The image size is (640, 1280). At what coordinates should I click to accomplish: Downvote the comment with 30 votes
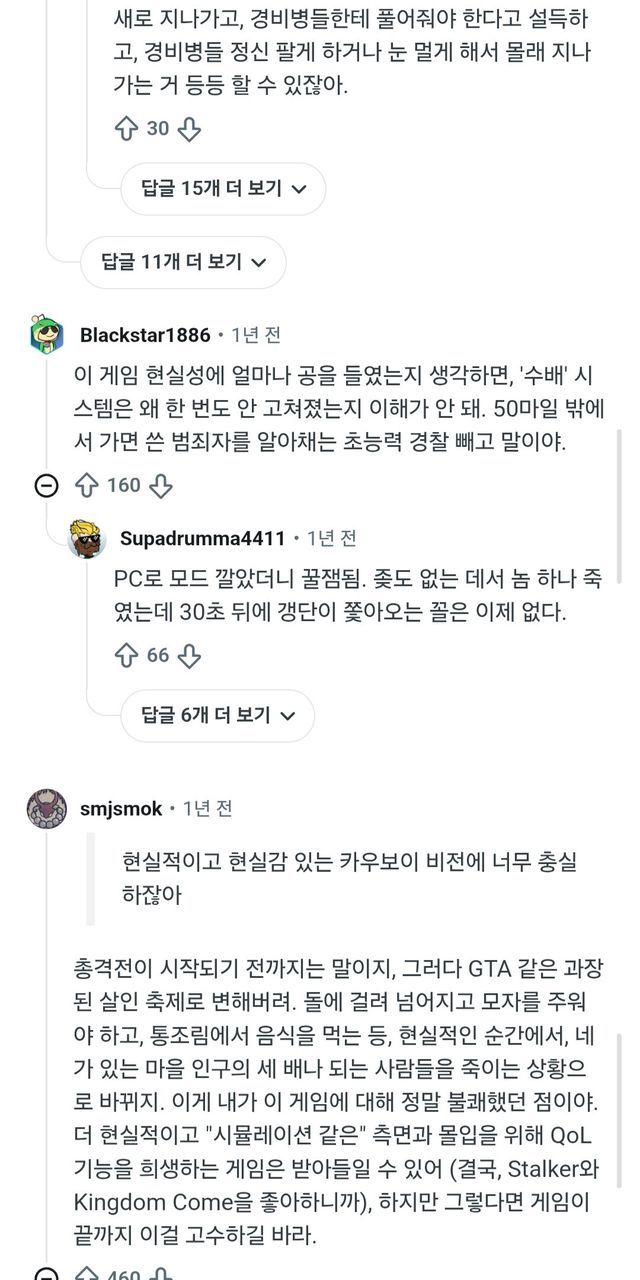coord(189,128)
